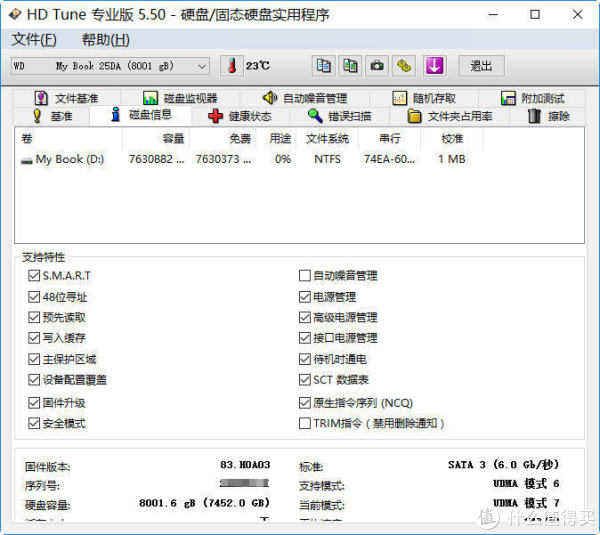Switch to the 擦除 tab
Image resolution: width=600 pixels, height=535 pixels.
click(548, 116)
